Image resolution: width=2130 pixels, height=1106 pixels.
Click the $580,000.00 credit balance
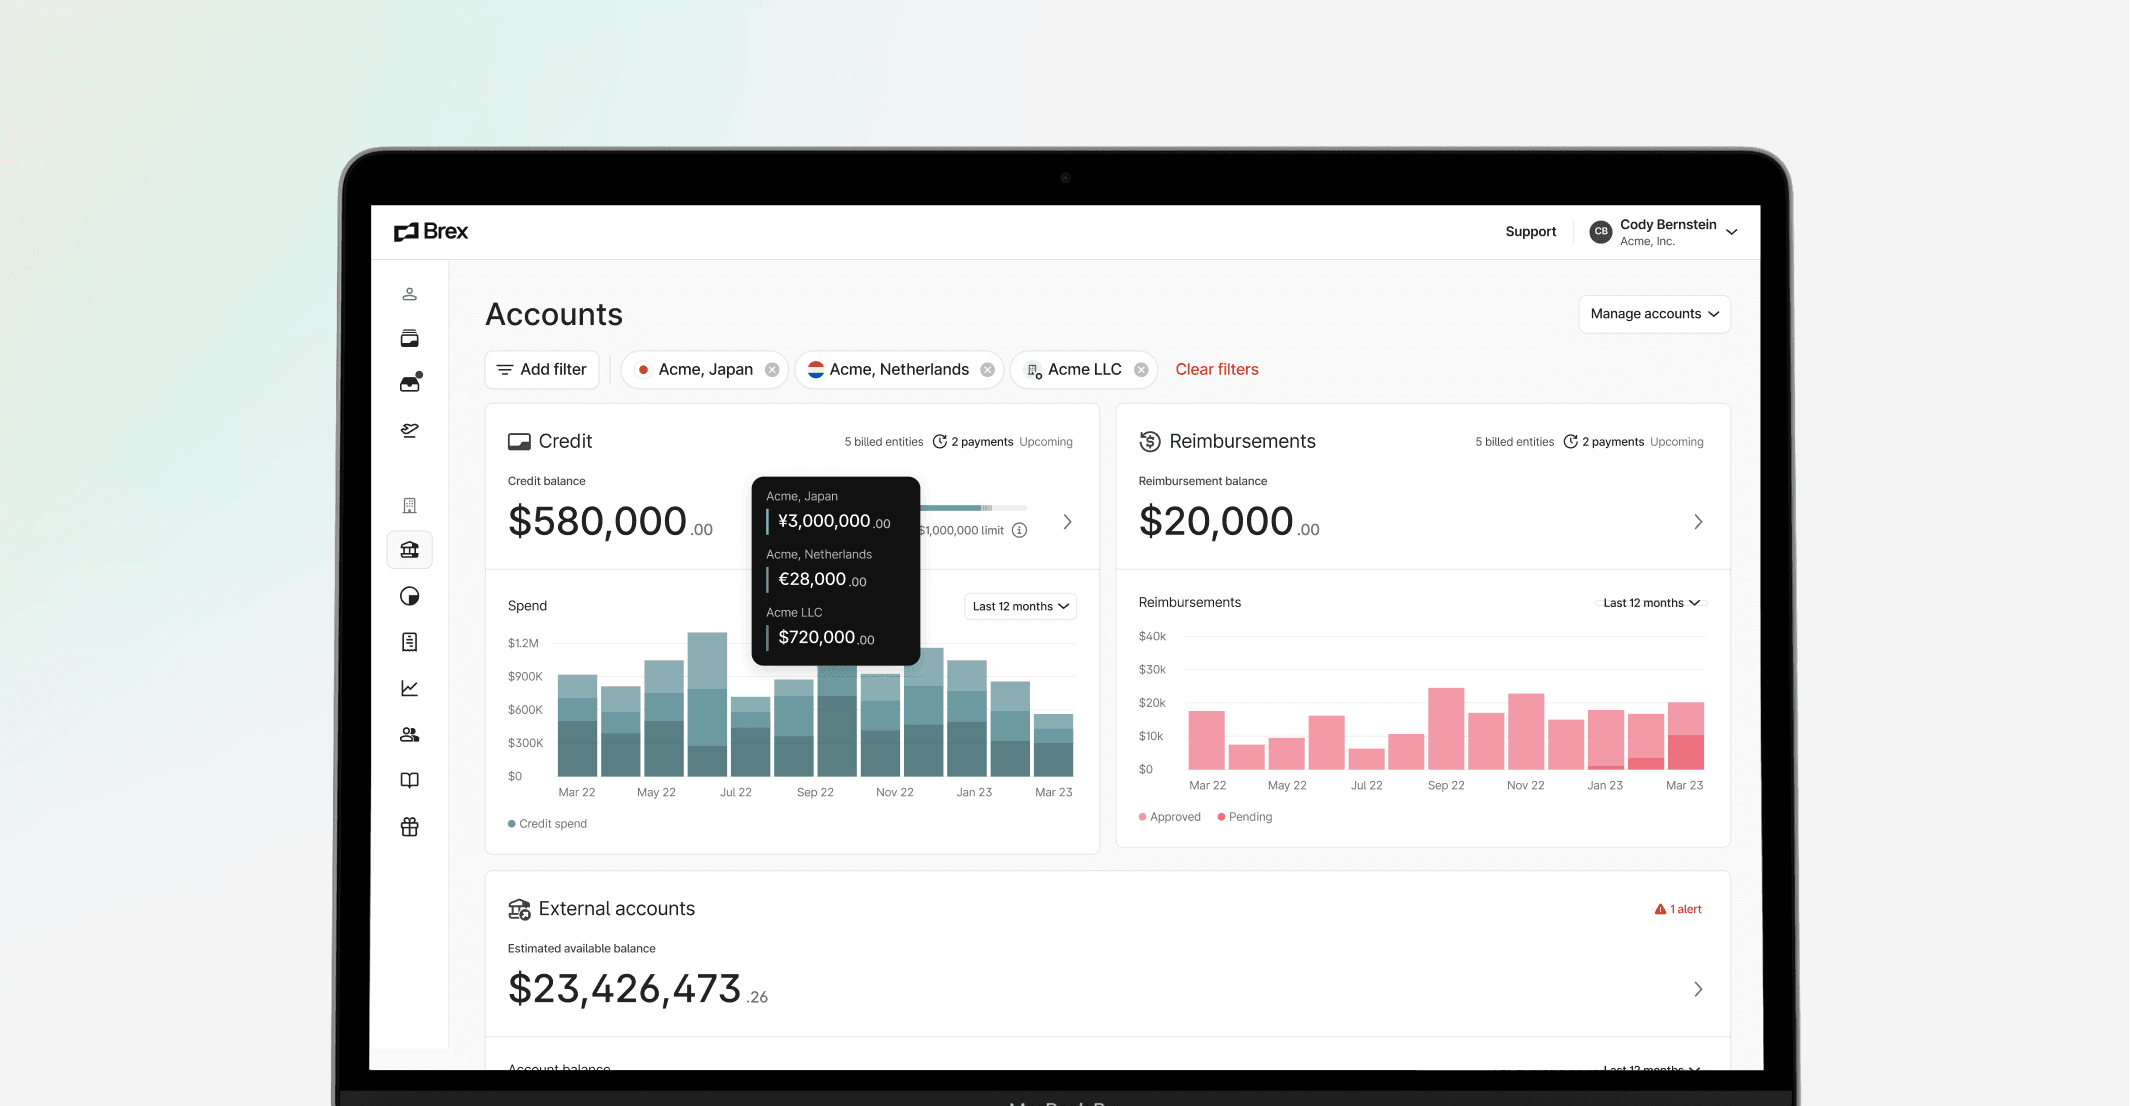click(x=610, y=522)
